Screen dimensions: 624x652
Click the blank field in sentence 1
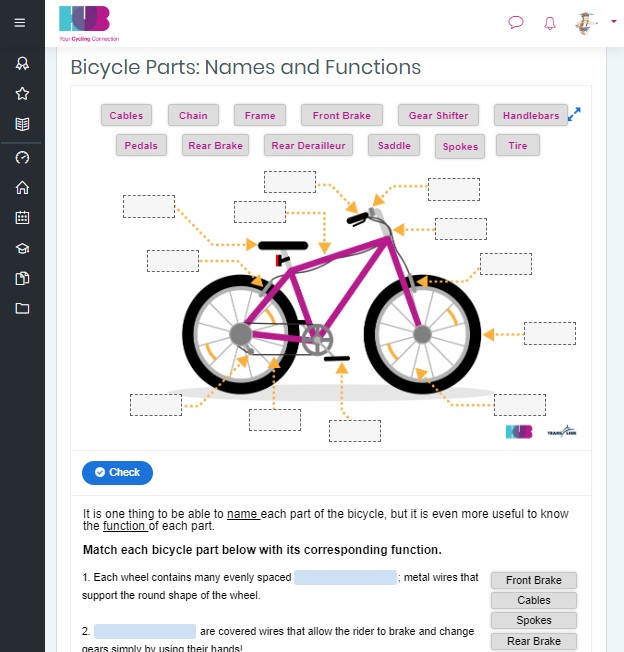click(x=345, y=578)
